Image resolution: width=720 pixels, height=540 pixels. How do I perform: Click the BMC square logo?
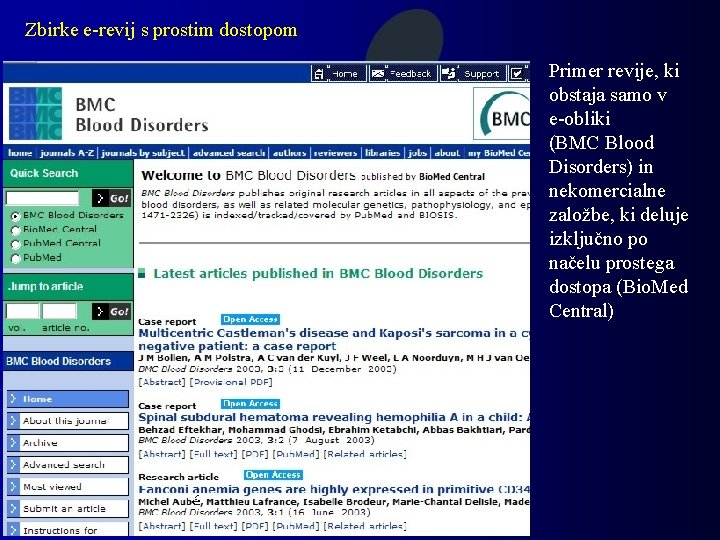pos(35,113)
